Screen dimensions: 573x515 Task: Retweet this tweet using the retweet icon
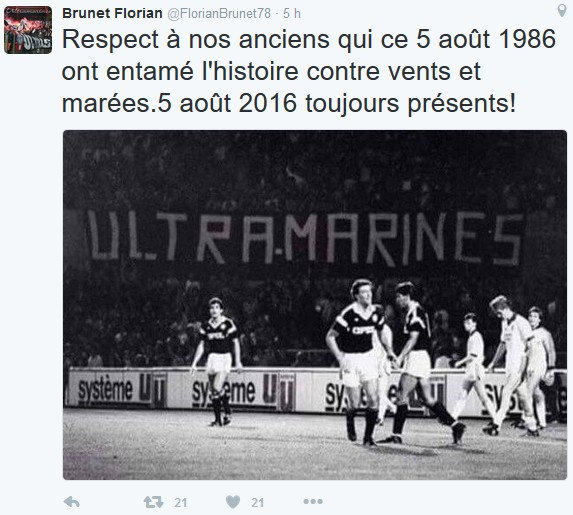tap(153, 502)
